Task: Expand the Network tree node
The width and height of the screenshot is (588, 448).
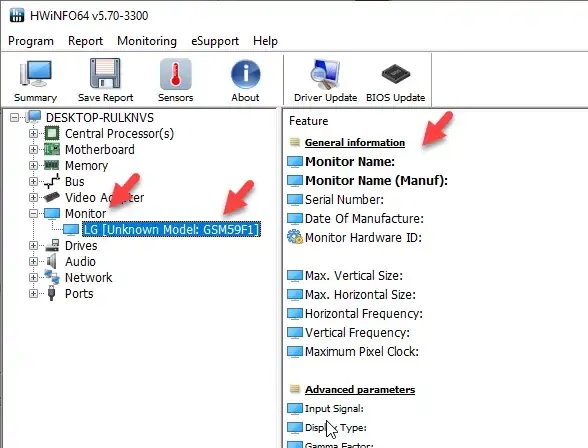Action: [33, 277]
